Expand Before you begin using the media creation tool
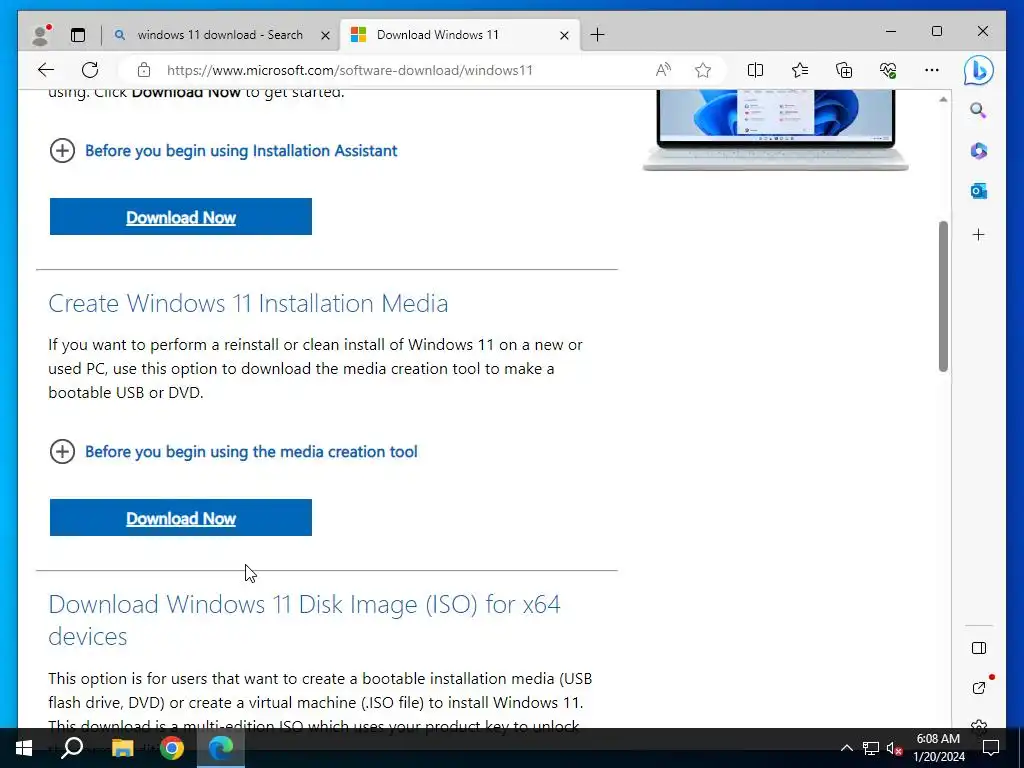 [x=233, y=452]
